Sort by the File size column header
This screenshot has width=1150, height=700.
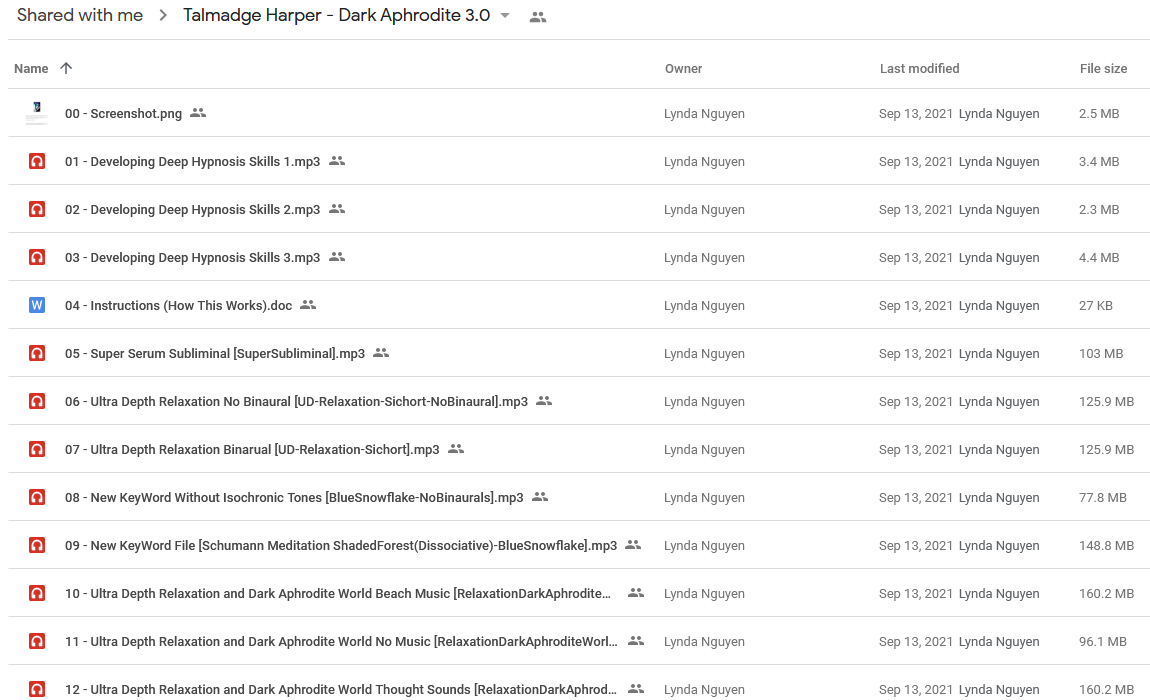1103,68
